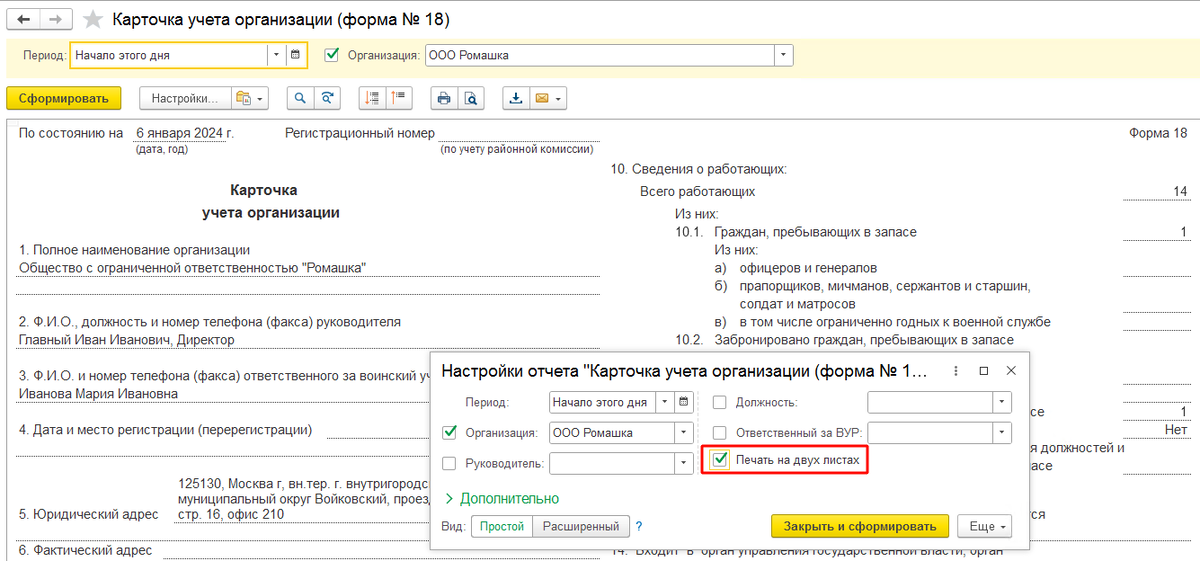Add report to favorites with star icon
Viewport: 1200px width, 561px height.
93,20
